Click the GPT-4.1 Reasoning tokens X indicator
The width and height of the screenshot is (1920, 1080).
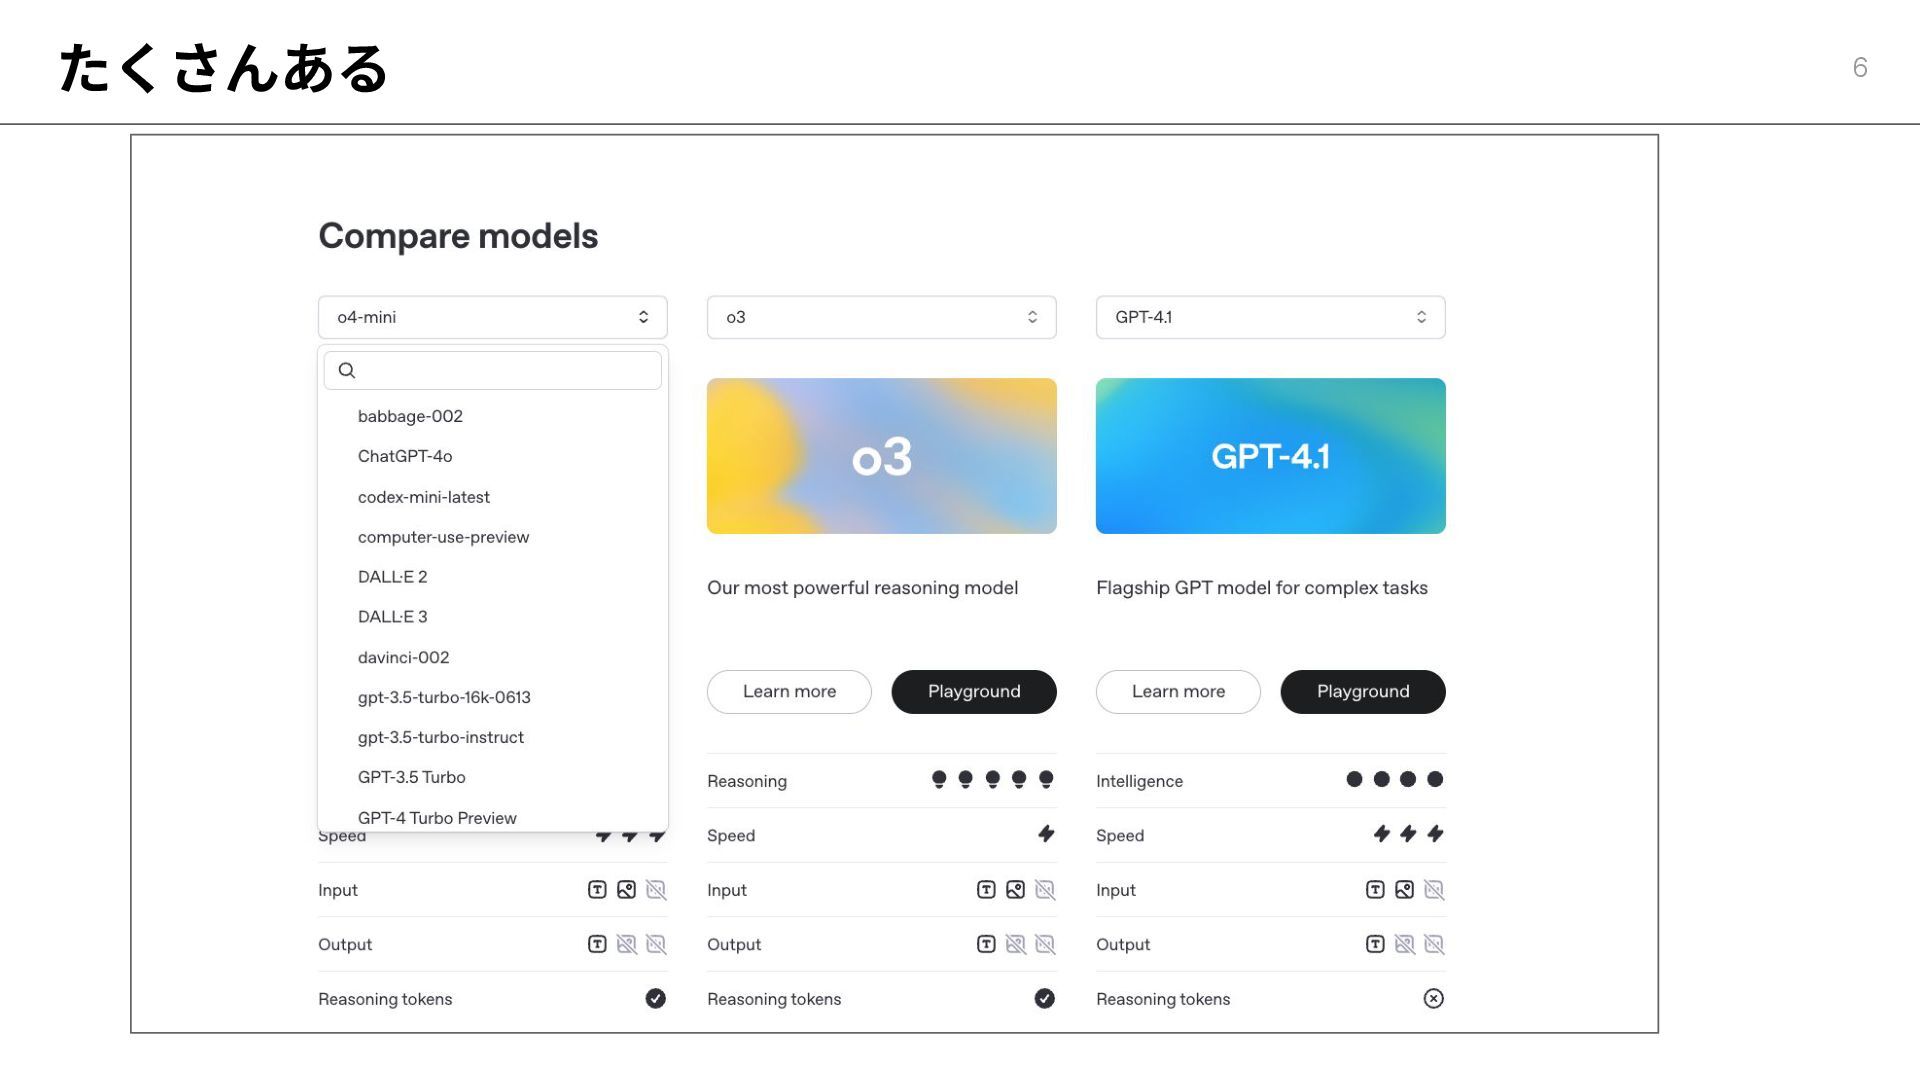click(x=1433, y=998)
